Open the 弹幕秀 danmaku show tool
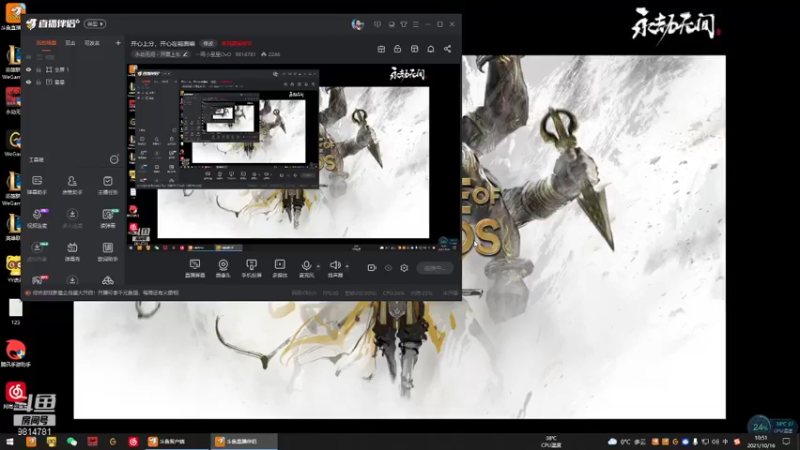Viewport: 800px width, 450px height. pos(72,252)
